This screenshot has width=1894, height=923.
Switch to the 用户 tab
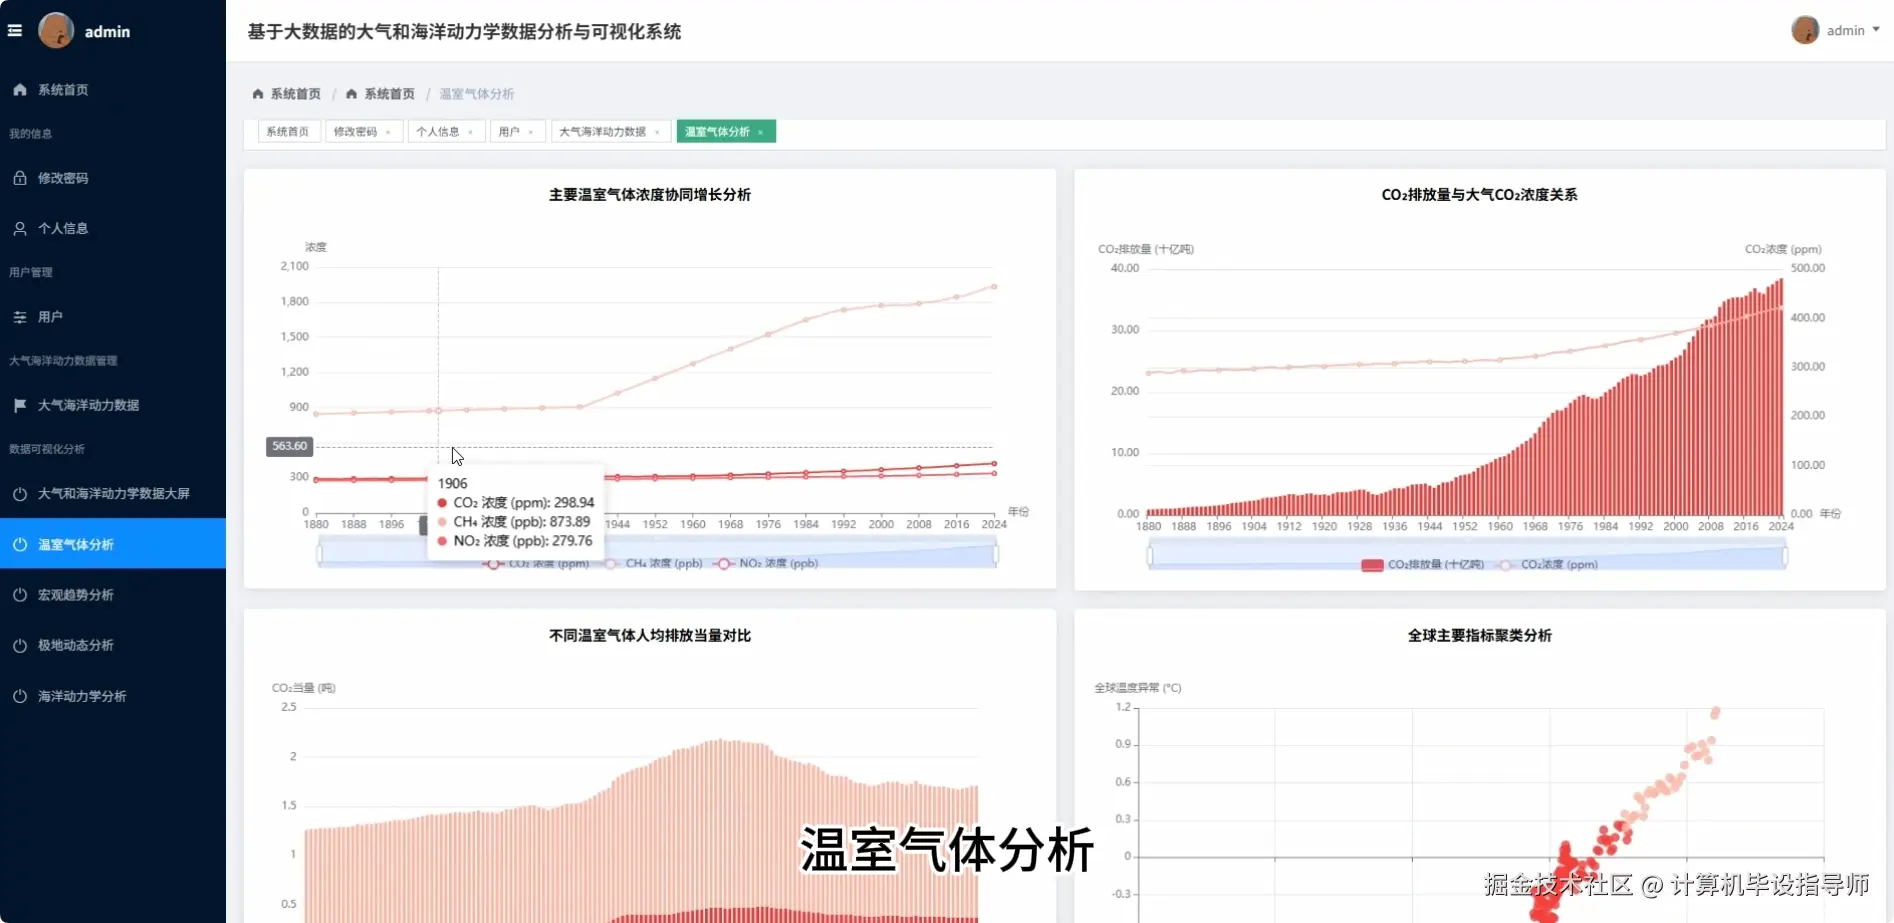click(510, 131)
